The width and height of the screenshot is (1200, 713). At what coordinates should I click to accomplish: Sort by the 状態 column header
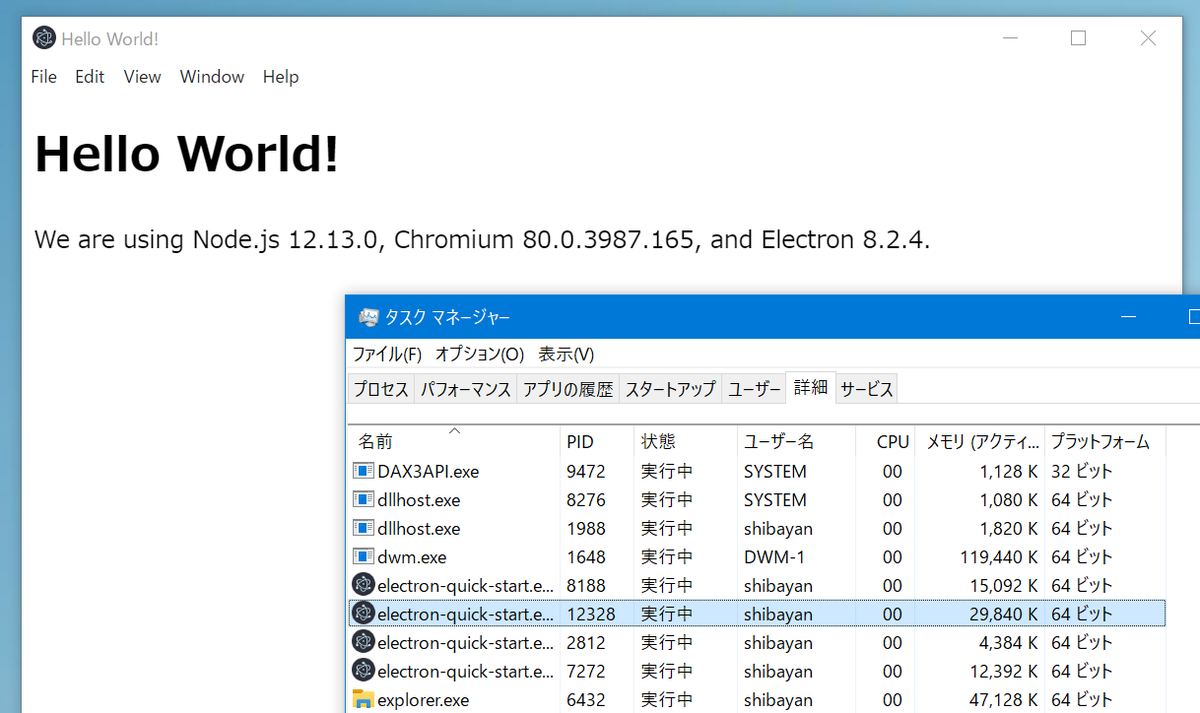(x=686, y=441)
